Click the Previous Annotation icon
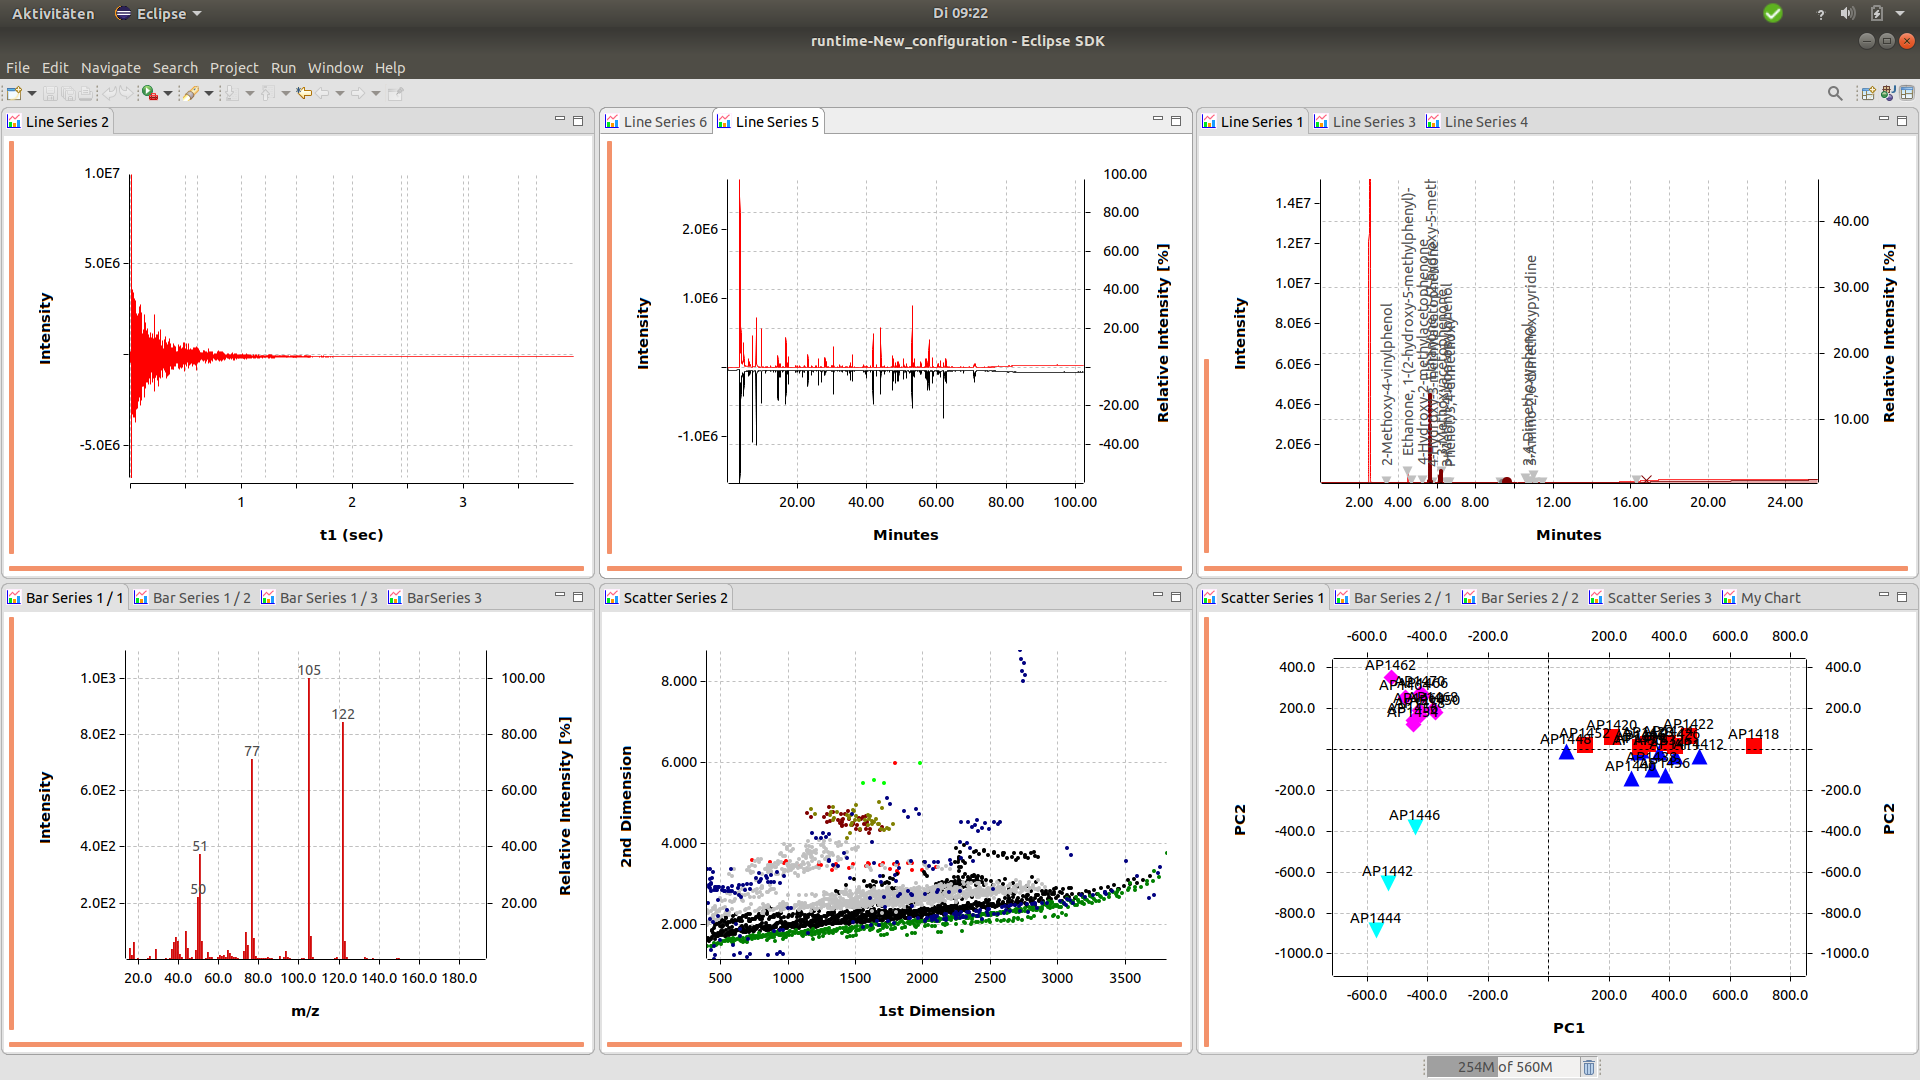Screen dimensions: 1920x1080 268,93
